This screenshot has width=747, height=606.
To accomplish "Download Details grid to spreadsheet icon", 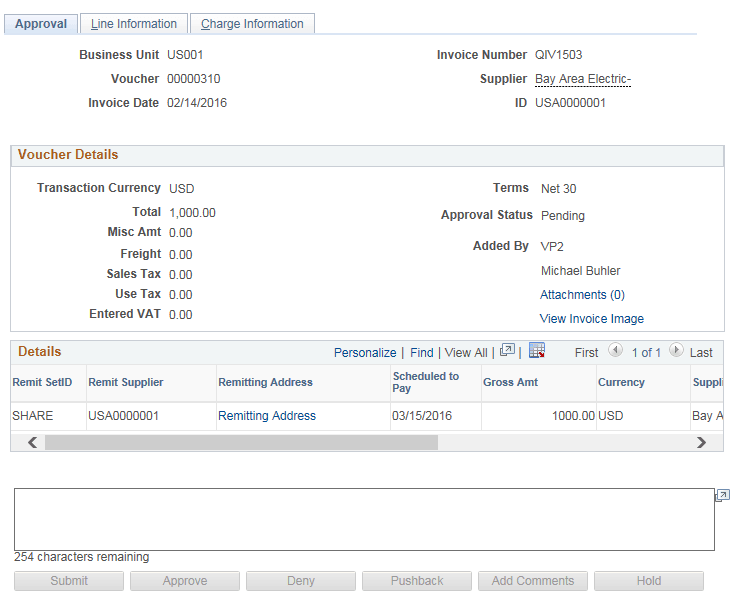I will [537, 350].
